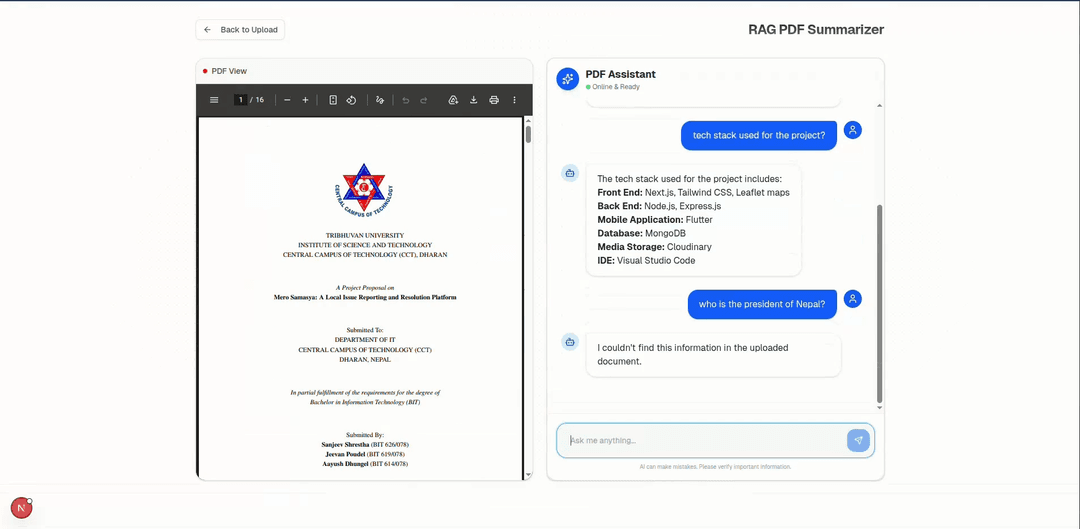The width and height of the screenshot is (1080, 529).
Task: Click chat scrollbar down arrow
Action: 880,408
